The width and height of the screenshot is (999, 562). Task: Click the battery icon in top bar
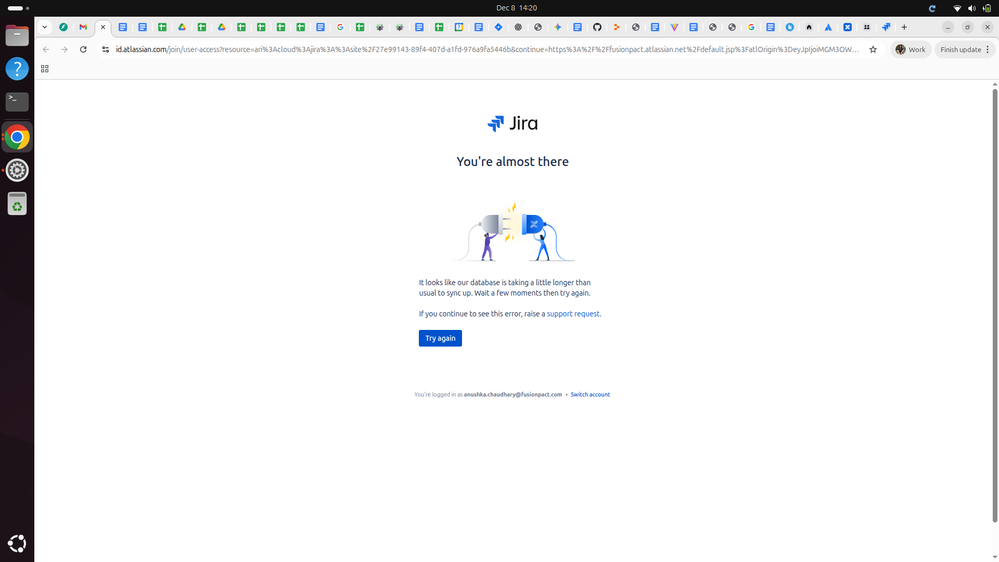click(x=987, y=8)
